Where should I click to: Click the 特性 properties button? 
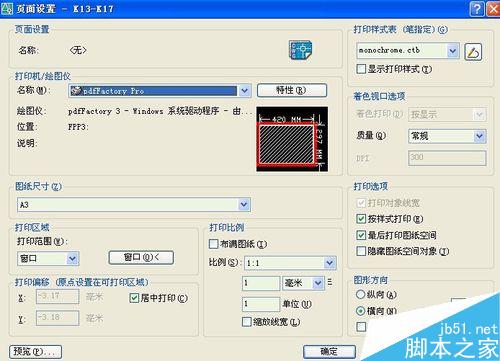[292, 90]
